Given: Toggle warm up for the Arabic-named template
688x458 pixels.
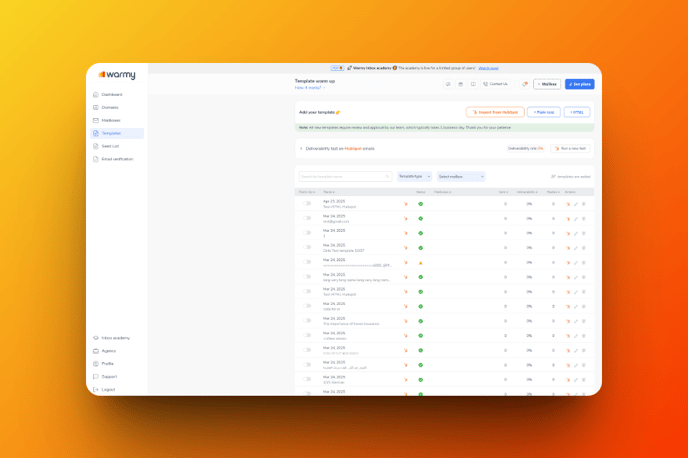Looking at the screenshot, I should coord(307,365).
